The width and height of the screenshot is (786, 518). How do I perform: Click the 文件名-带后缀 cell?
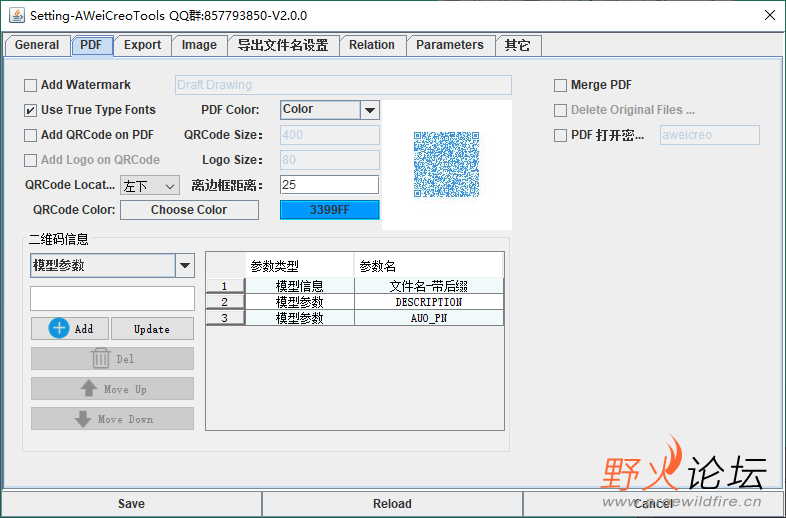point(429,286)
